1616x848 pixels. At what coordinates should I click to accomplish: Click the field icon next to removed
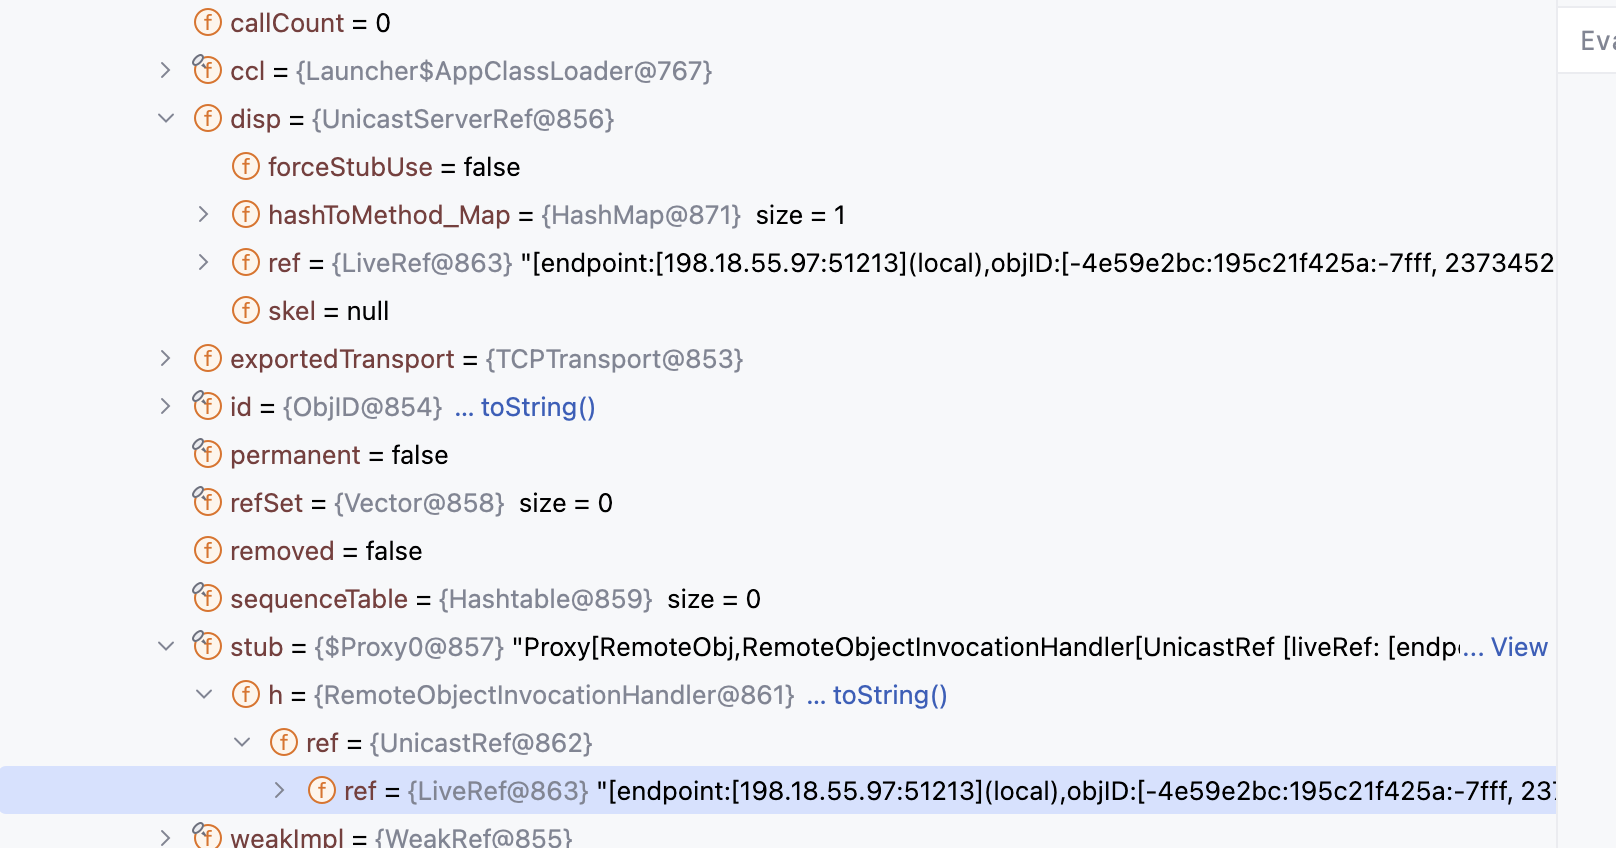pos(207,550)
